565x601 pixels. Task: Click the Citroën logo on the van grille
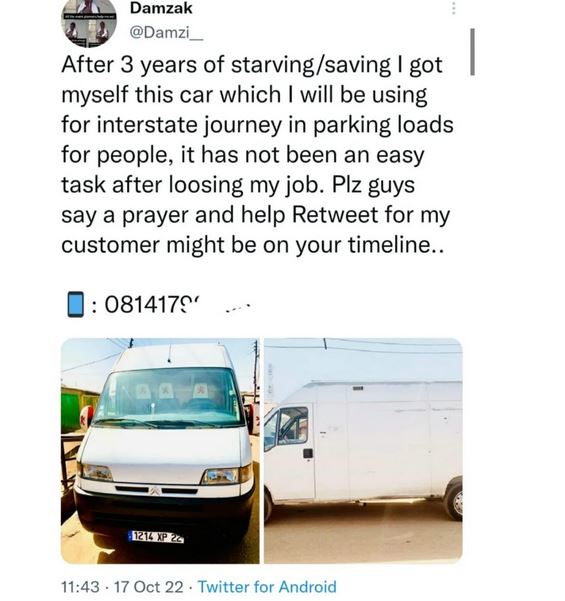tap(155, 490)
